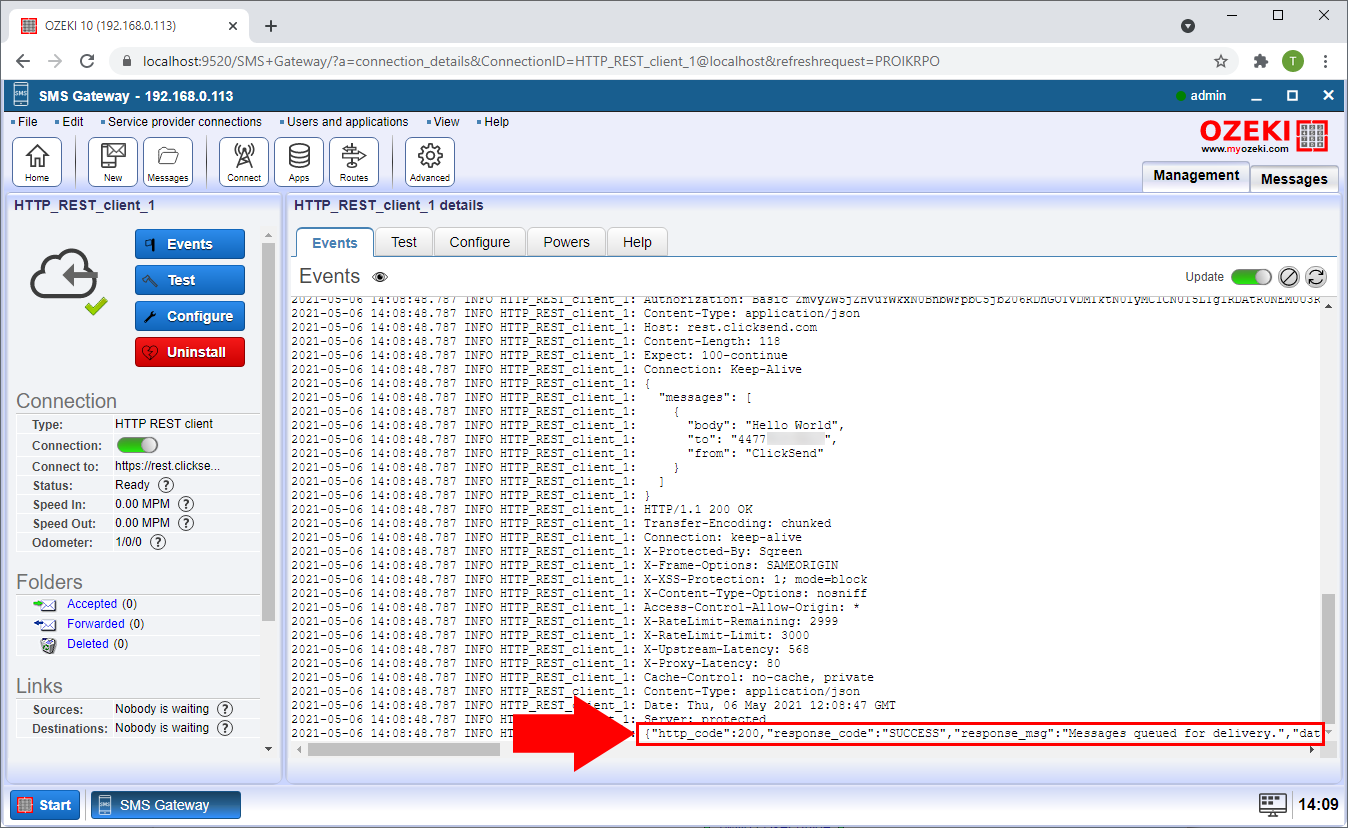The image size is (1348, 828).
Task: Click the Chrome profile avatar T
Action: [x=1293, y=61]
